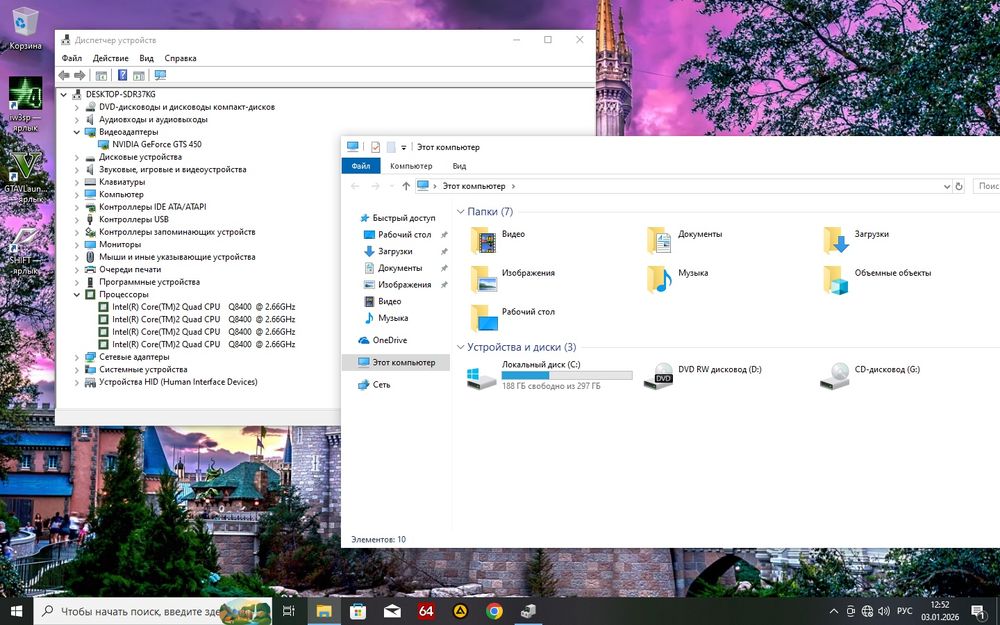The image size is (1000, 625).
Task: Select the Загрузки folder in Папки
Action: pos(857,240)
